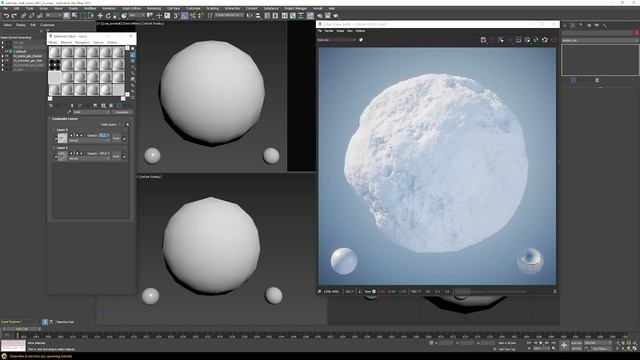
Task: Click the Composite material type button
Action: [x=122, y=112]
